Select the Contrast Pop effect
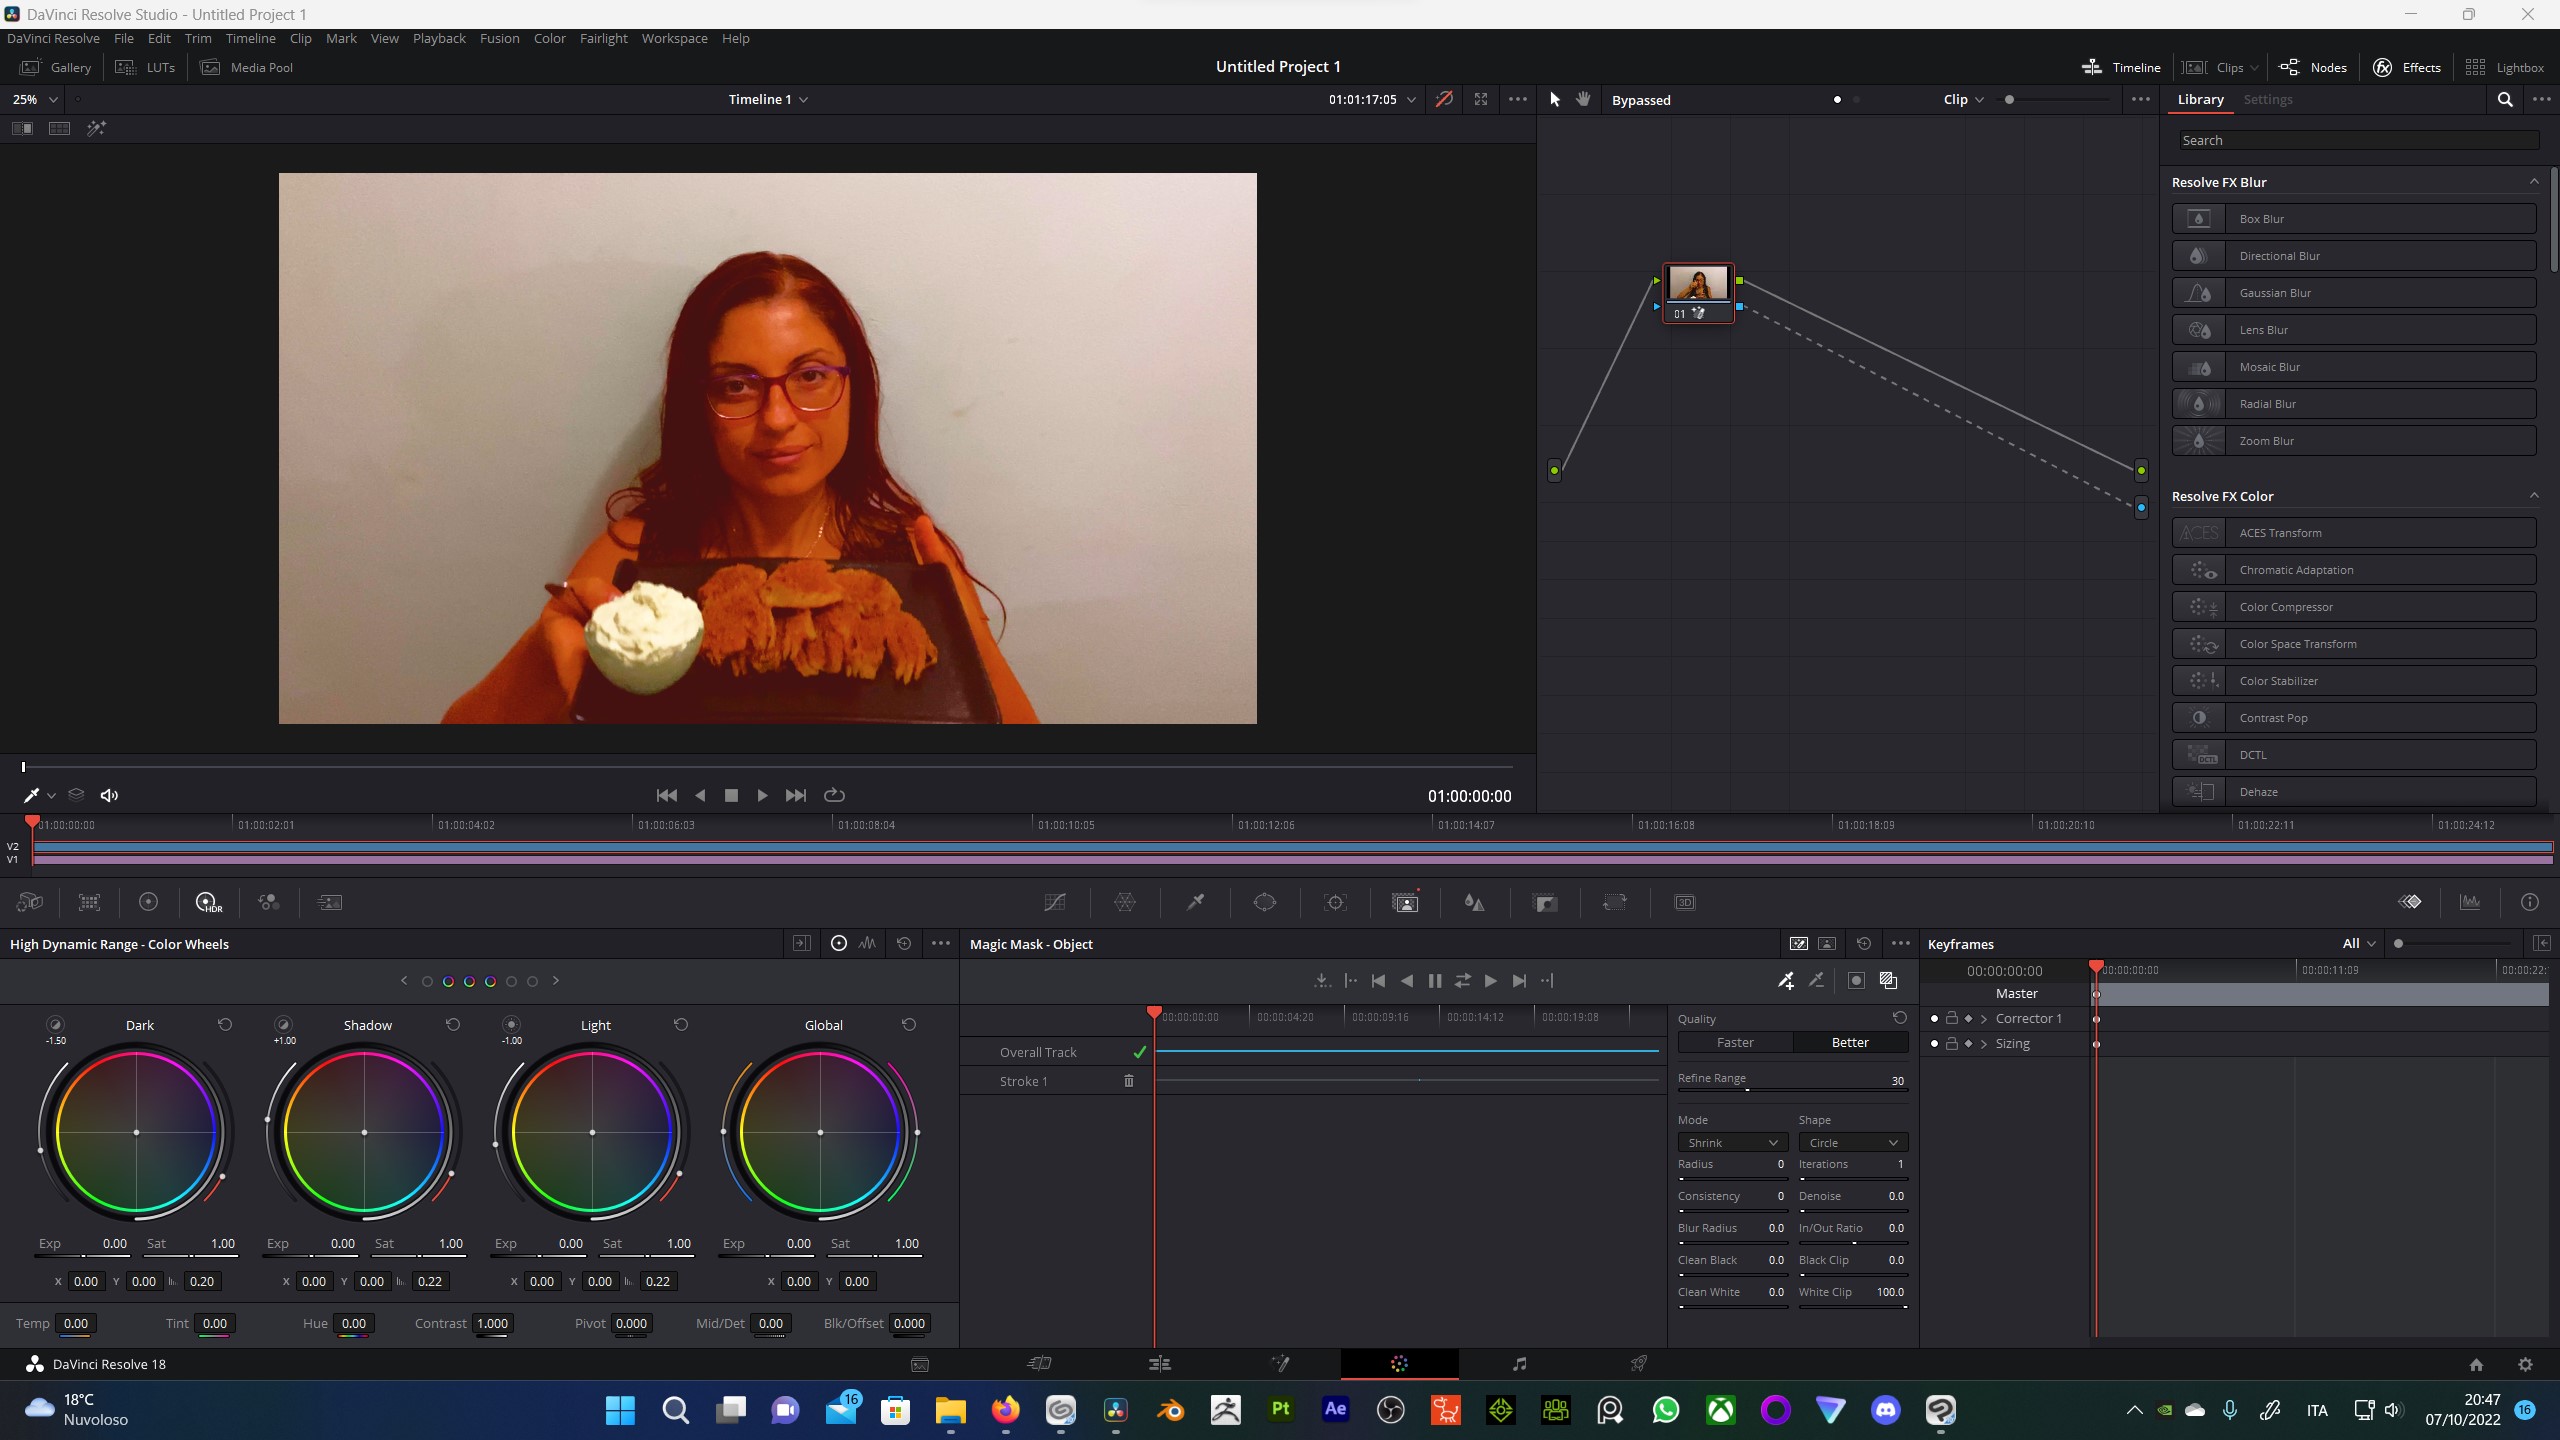The image size is (2560, 1440). click(2354, 718)
